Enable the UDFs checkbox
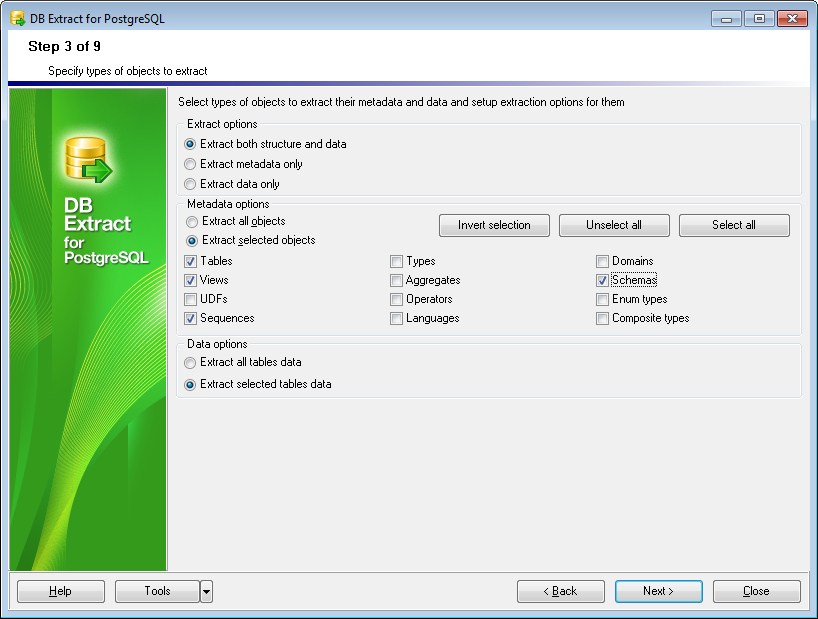The height and width of the screenshot is (619, 818). point(190,299)
